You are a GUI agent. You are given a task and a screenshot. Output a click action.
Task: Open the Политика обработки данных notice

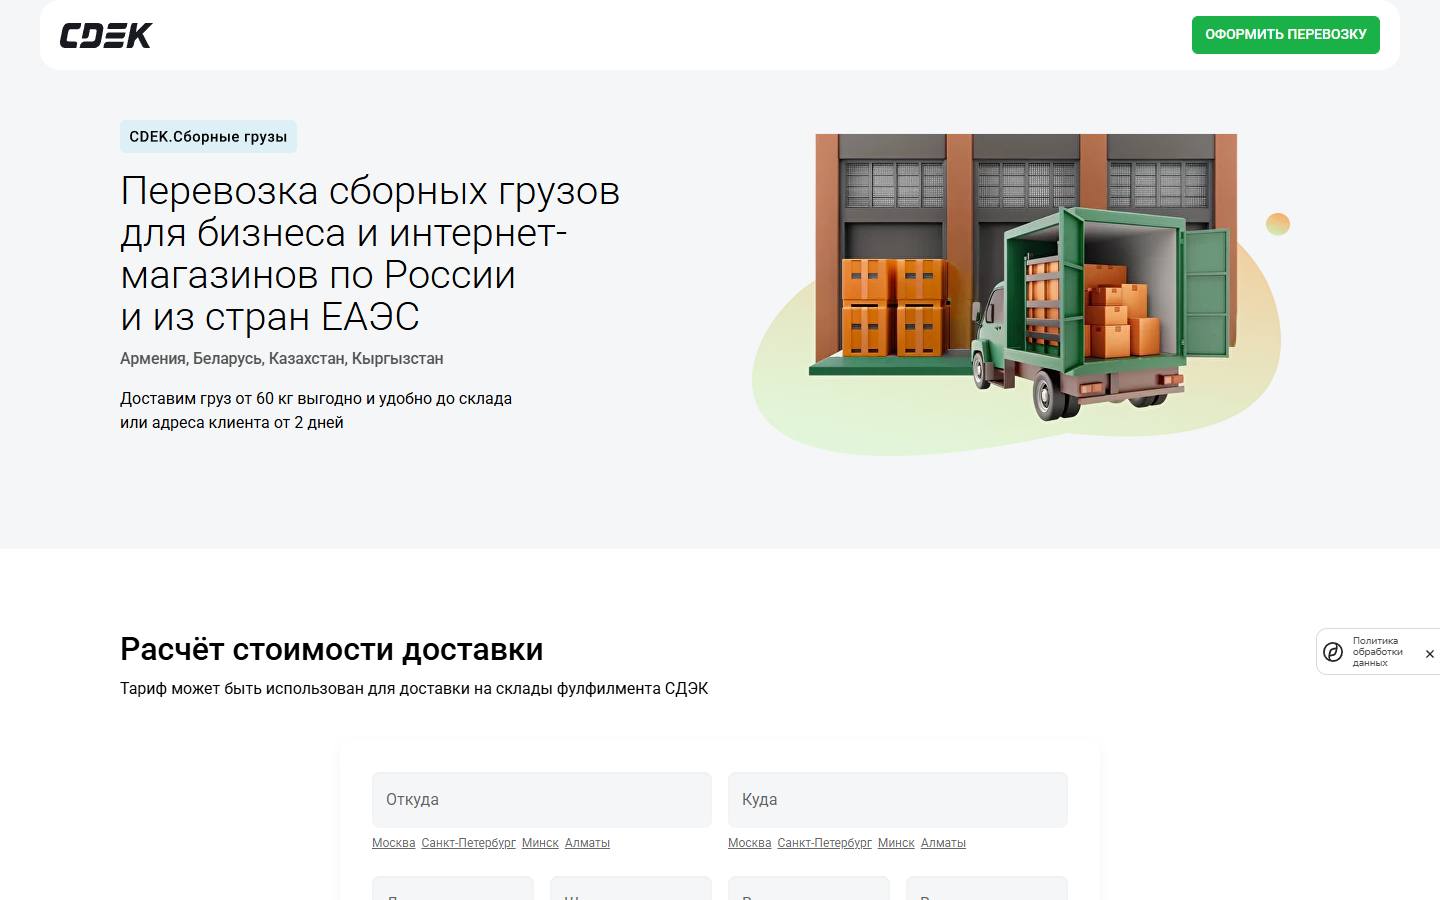click(1377, 652)
